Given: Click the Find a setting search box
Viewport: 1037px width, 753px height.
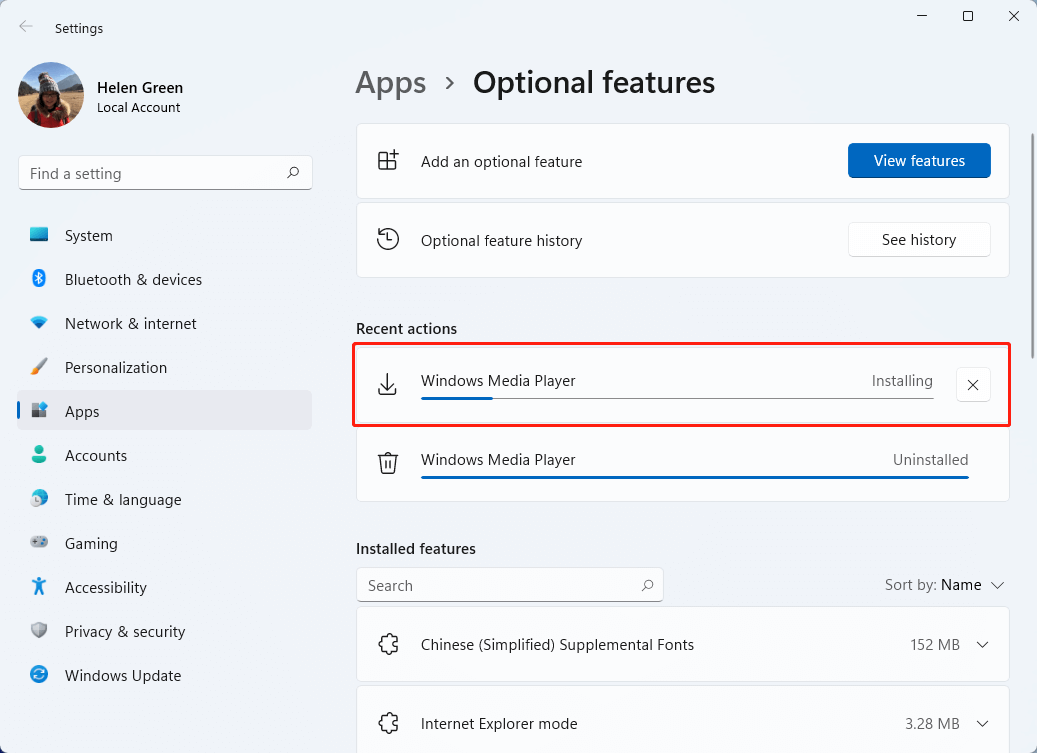Looking at the screenshot, I should click(165, 173).
